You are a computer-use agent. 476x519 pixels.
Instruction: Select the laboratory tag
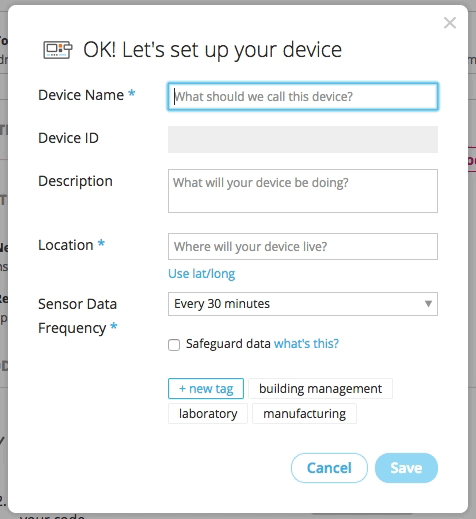pos(208,413)
